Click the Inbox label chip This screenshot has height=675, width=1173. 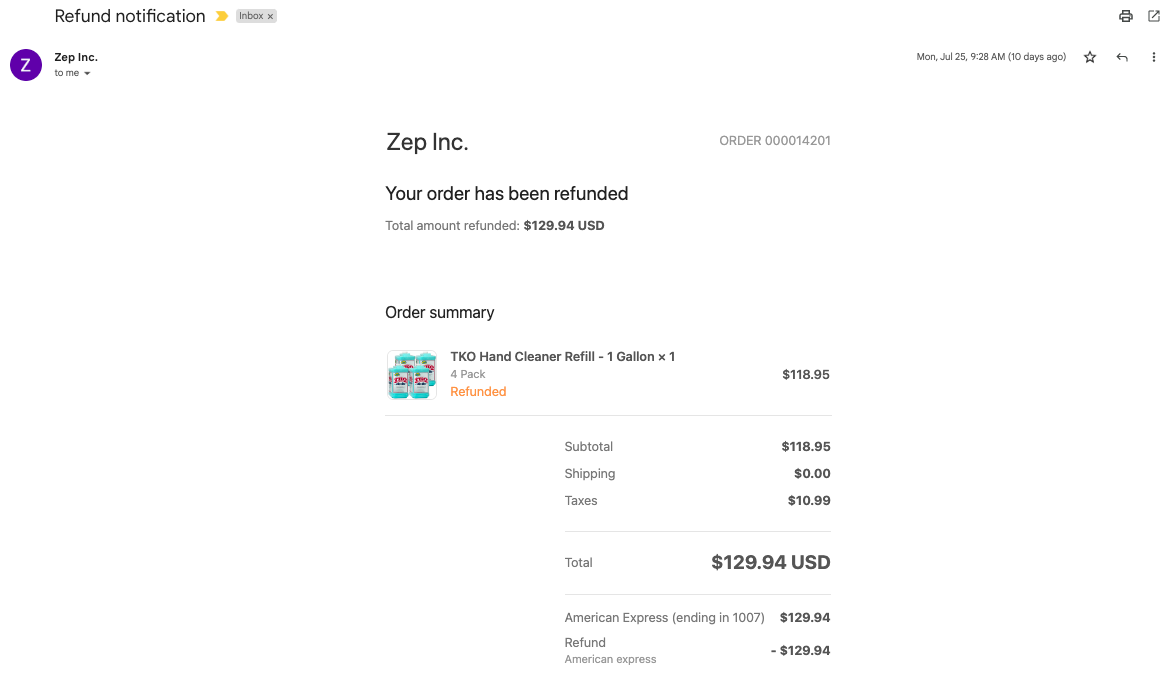pos(251,16)
